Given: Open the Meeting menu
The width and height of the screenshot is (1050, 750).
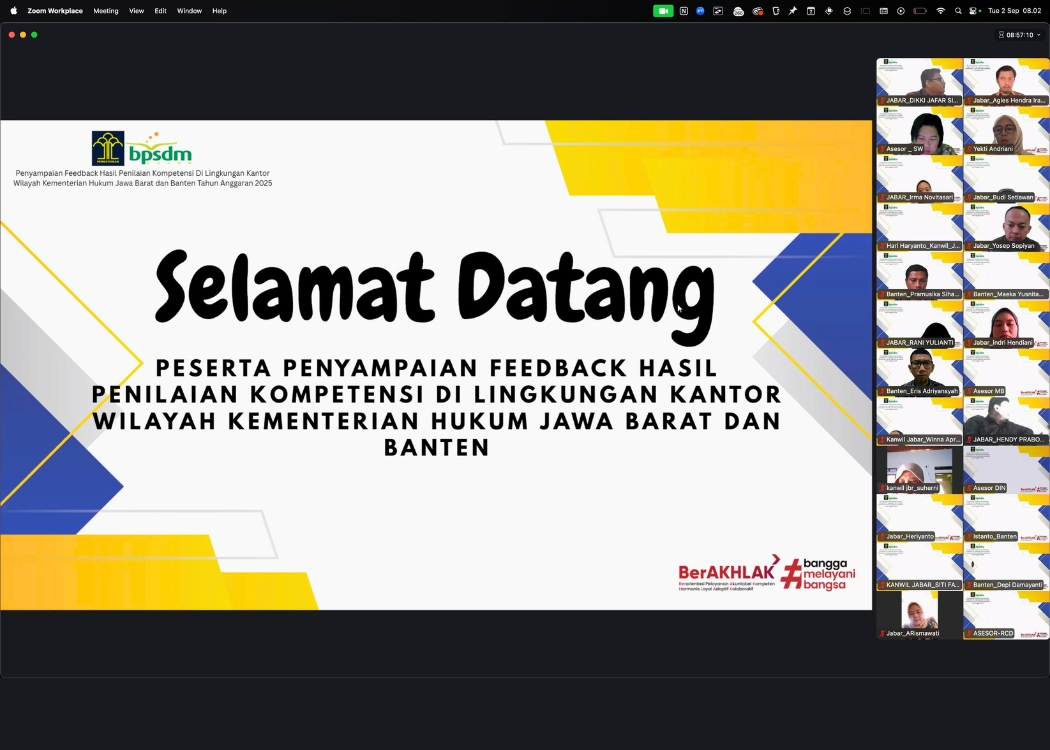Looking at the screenshot, I should 106,11.
